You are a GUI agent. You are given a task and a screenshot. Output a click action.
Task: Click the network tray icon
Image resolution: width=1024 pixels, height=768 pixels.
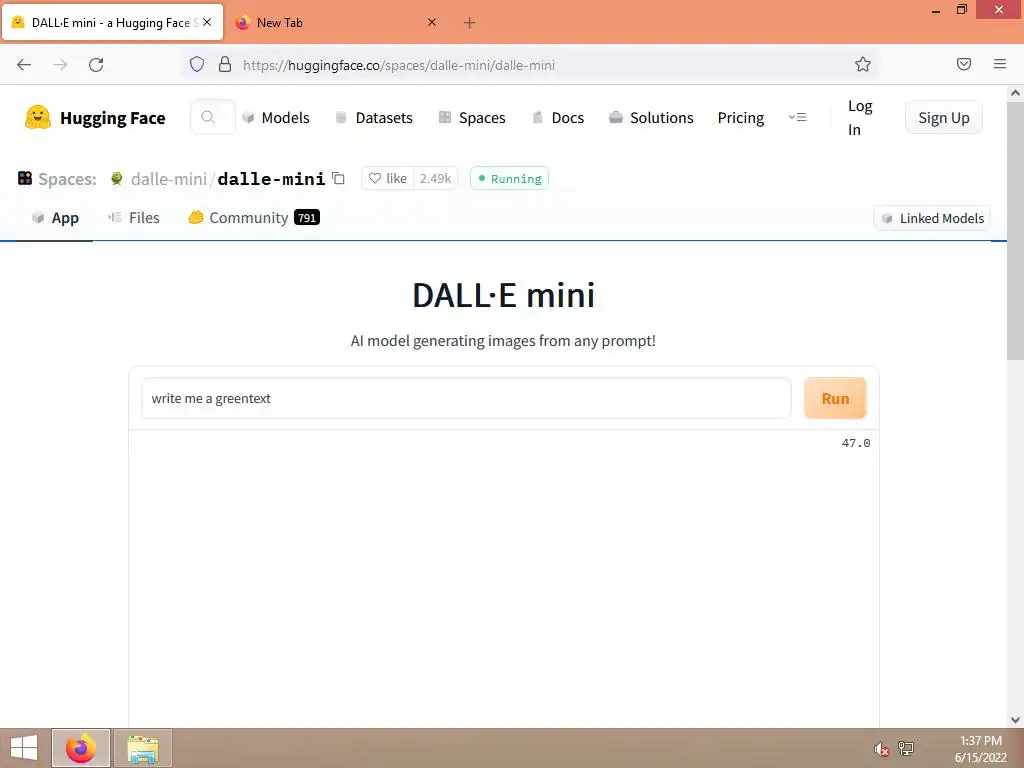(x=906, y=749)
